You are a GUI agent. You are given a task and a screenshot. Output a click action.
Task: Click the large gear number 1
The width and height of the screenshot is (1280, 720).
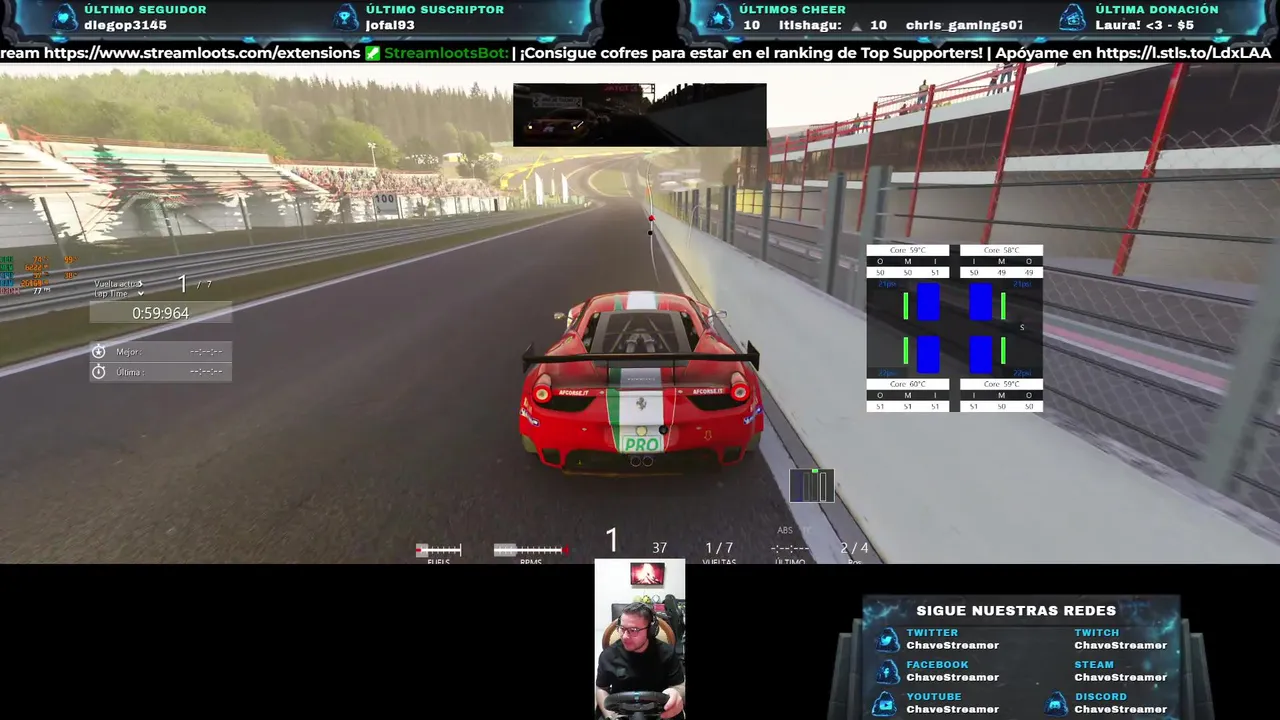(612, 541)
